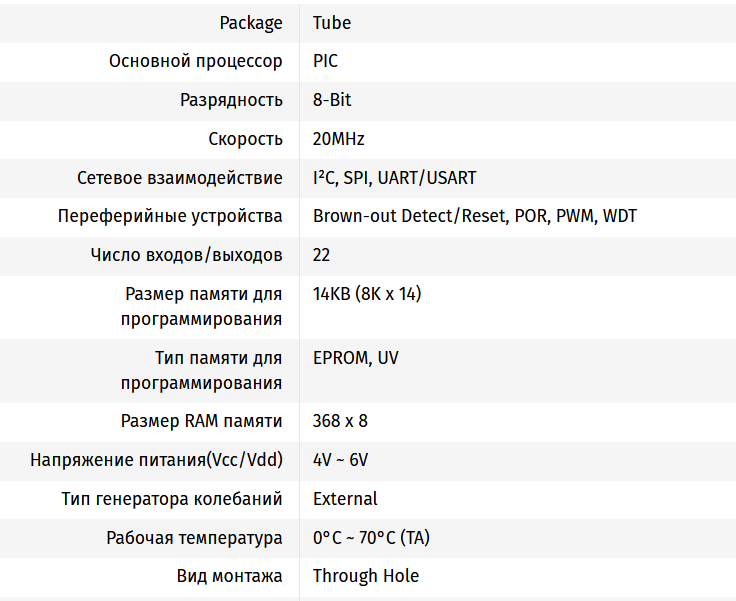Viewport: 736px width, 601px height.
Task: Select the "20MHz" speed value
Action: [339, 139]
